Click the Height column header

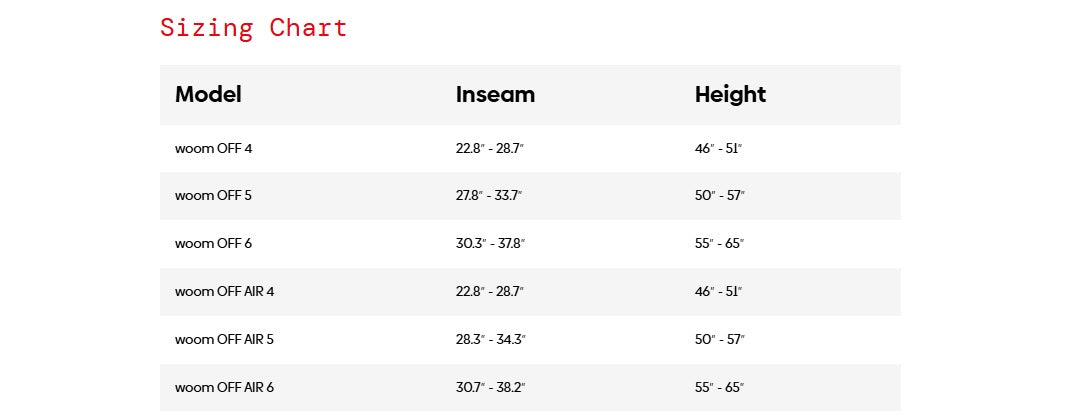pyautogui.click(x=730, y=95)
